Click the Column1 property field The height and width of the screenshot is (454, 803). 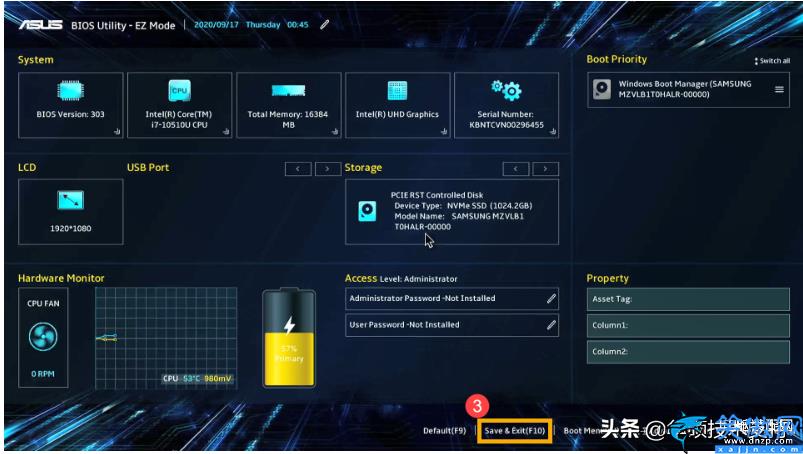point(688,326)
